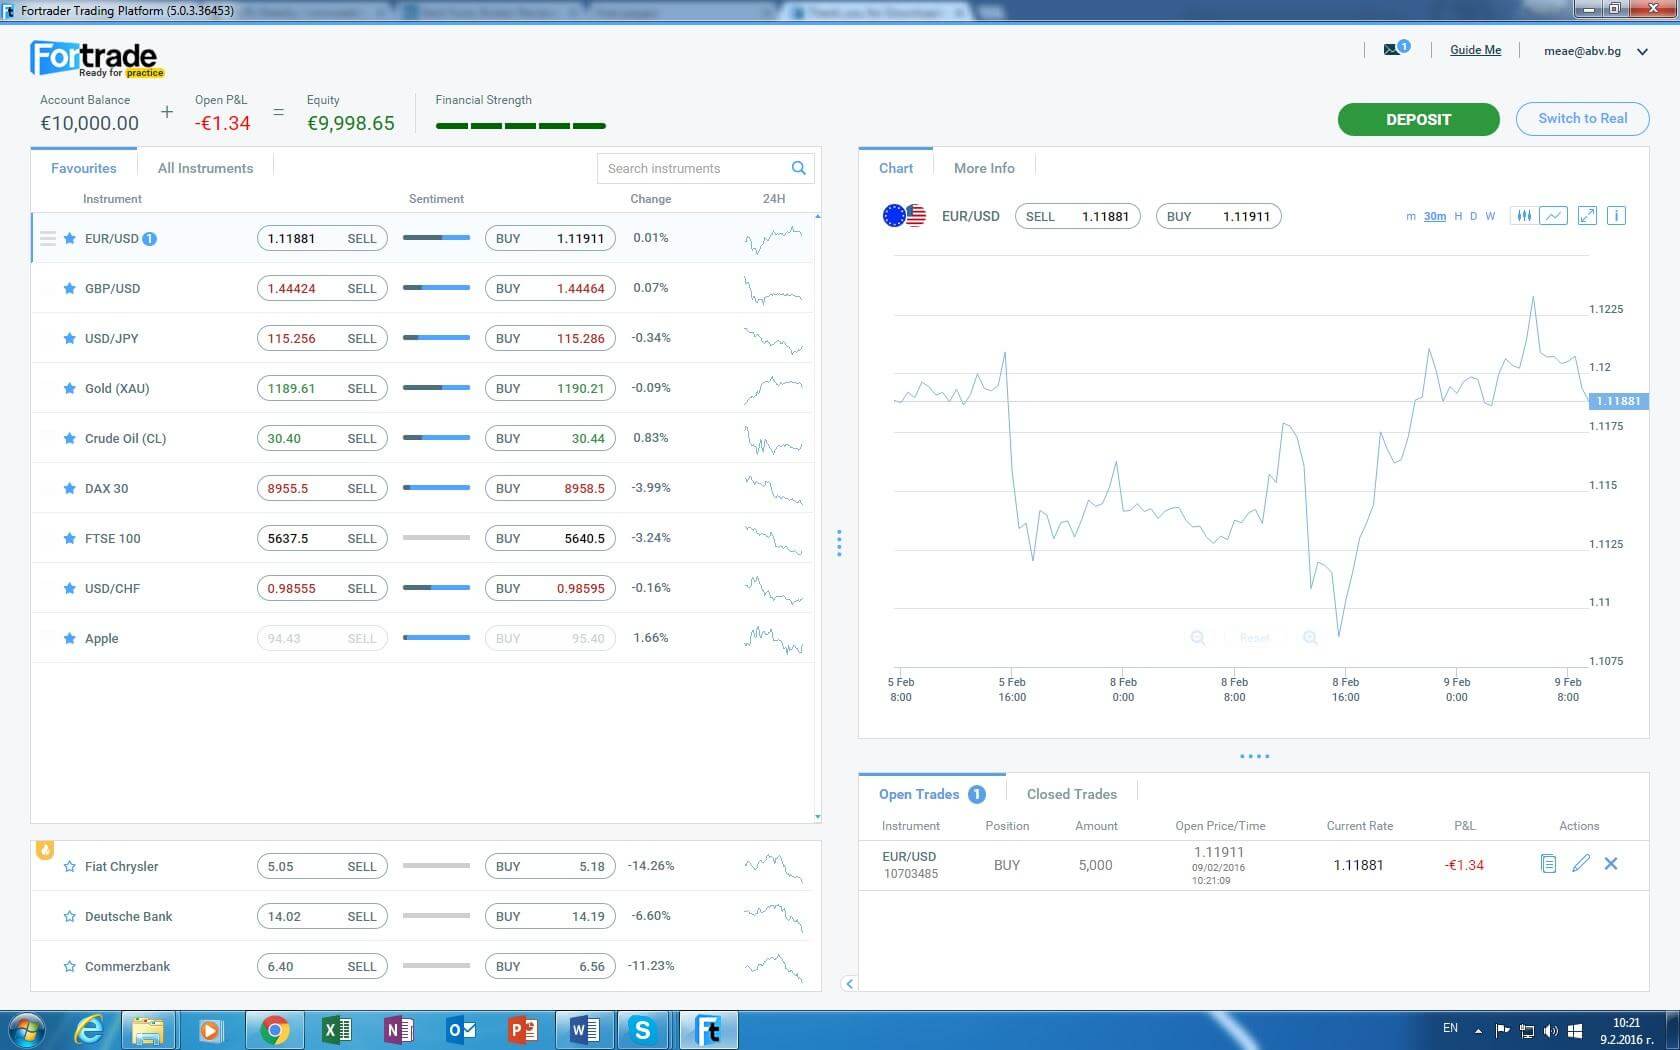The width and height of the screenshot is (1680, 1050).
Task: Unfavourite Crude Oil (CL) star
Action: coord(69,438)
